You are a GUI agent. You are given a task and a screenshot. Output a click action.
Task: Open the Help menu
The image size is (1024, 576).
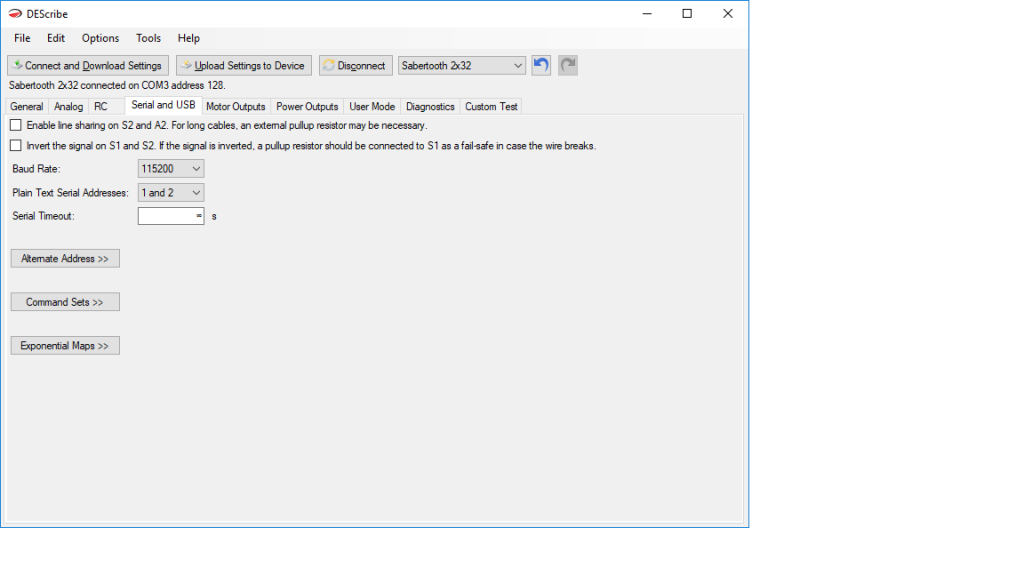pyautogui.click(x=189, y=38)
